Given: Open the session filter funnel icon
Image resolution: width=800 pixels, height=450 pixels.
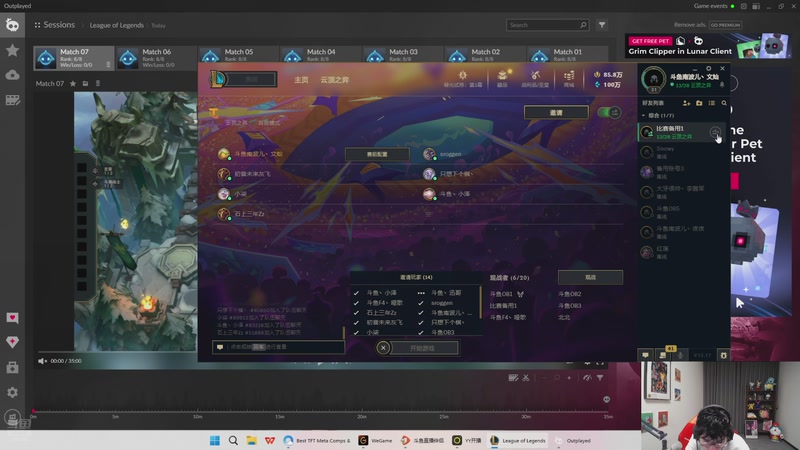Looking at the screenshot, I should pos(602,25).
